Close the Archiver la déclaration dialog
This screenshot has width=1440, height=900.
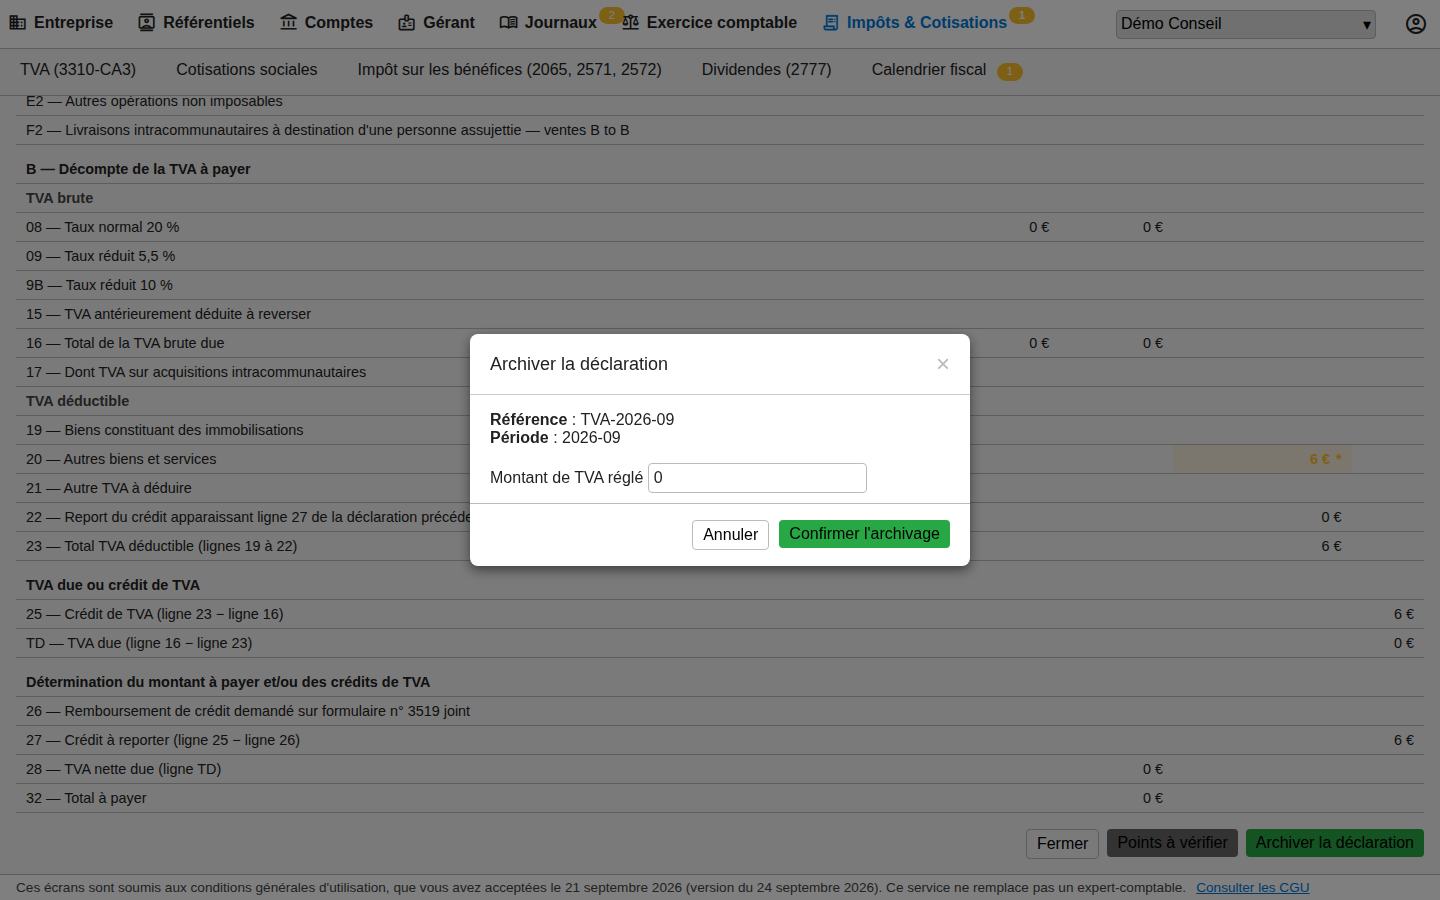click(942, 364)
